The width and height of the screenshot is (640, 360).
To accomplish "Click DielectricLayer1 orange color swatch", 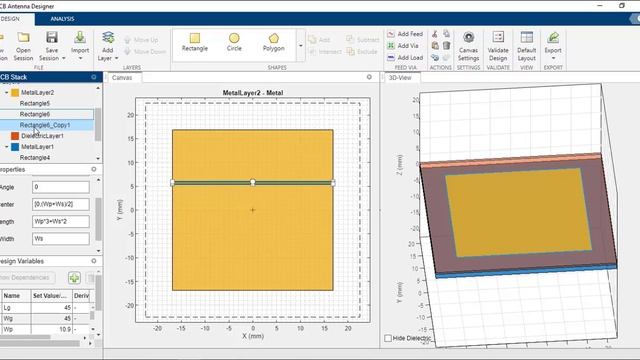I will pos(15,136).
